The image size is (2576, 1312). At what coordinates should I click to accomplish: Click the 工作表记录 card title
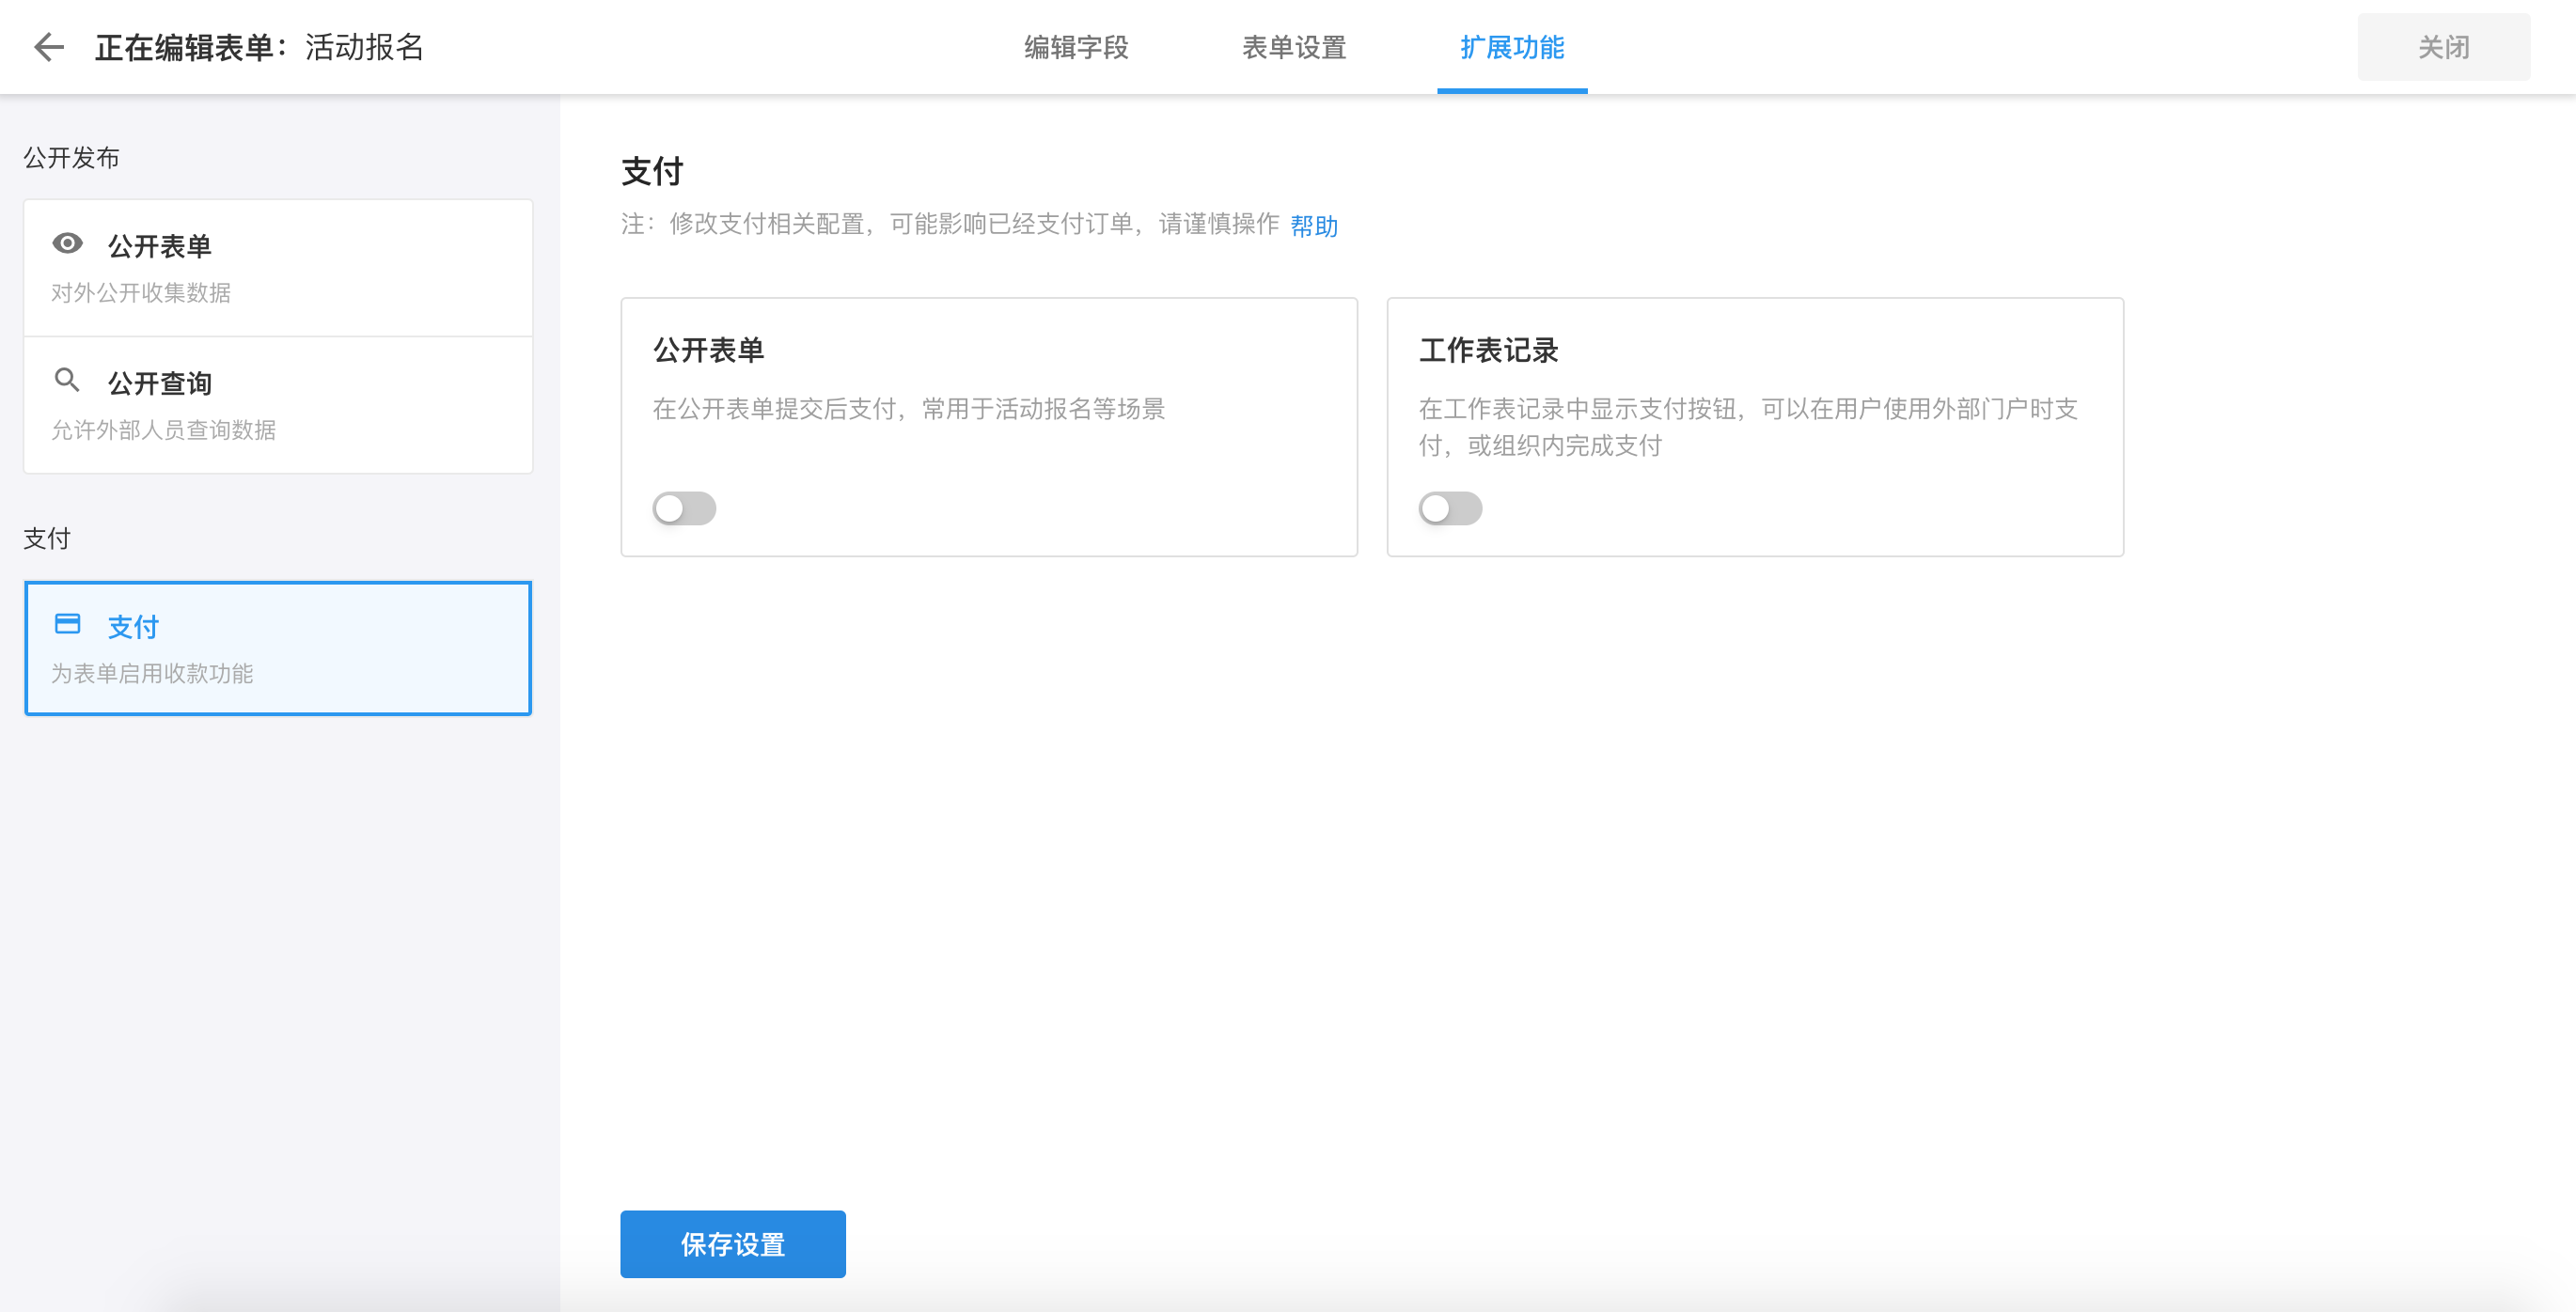(1488, 350)
